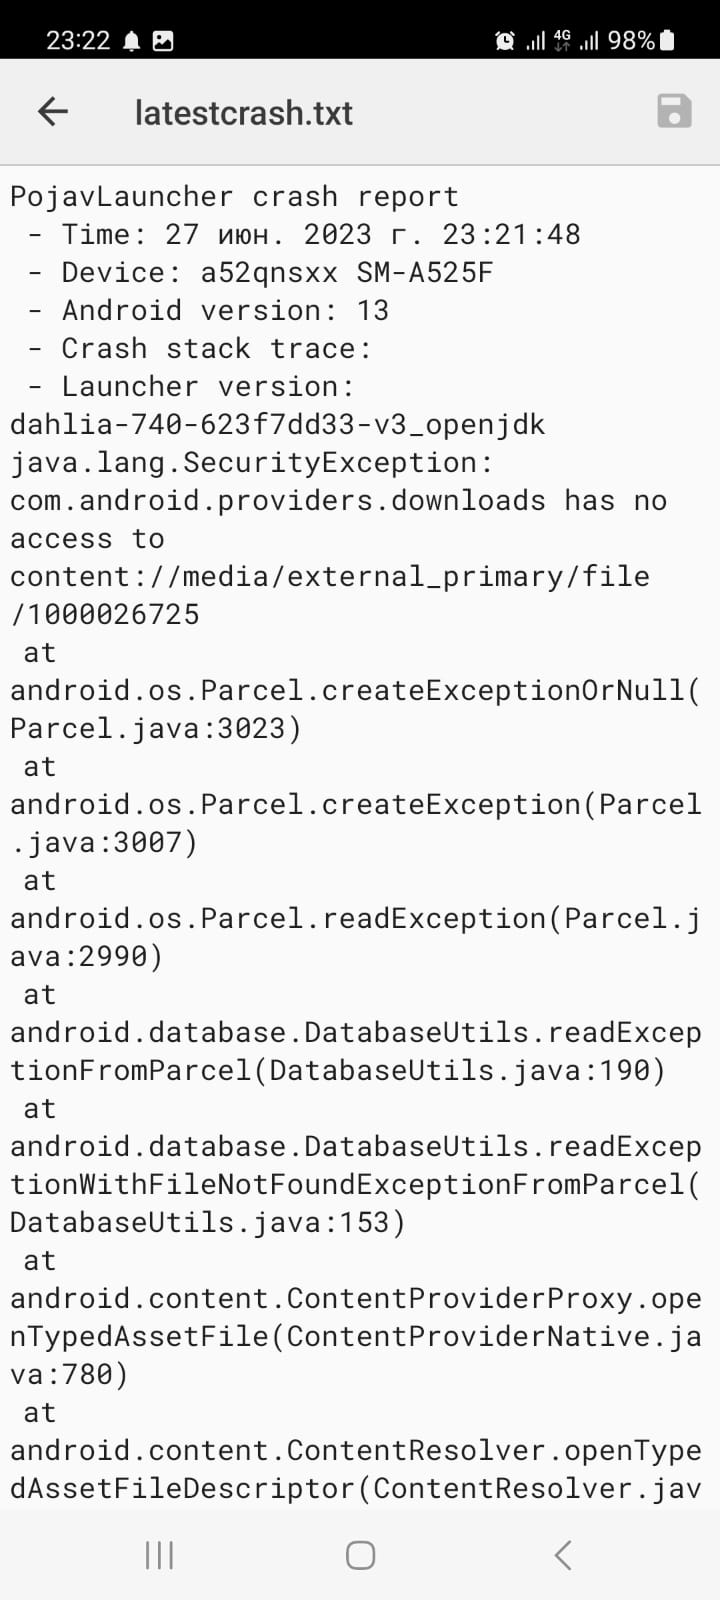Tap the save file icon
This screenshot has width=720, height=1600.
tap(673, 112)
